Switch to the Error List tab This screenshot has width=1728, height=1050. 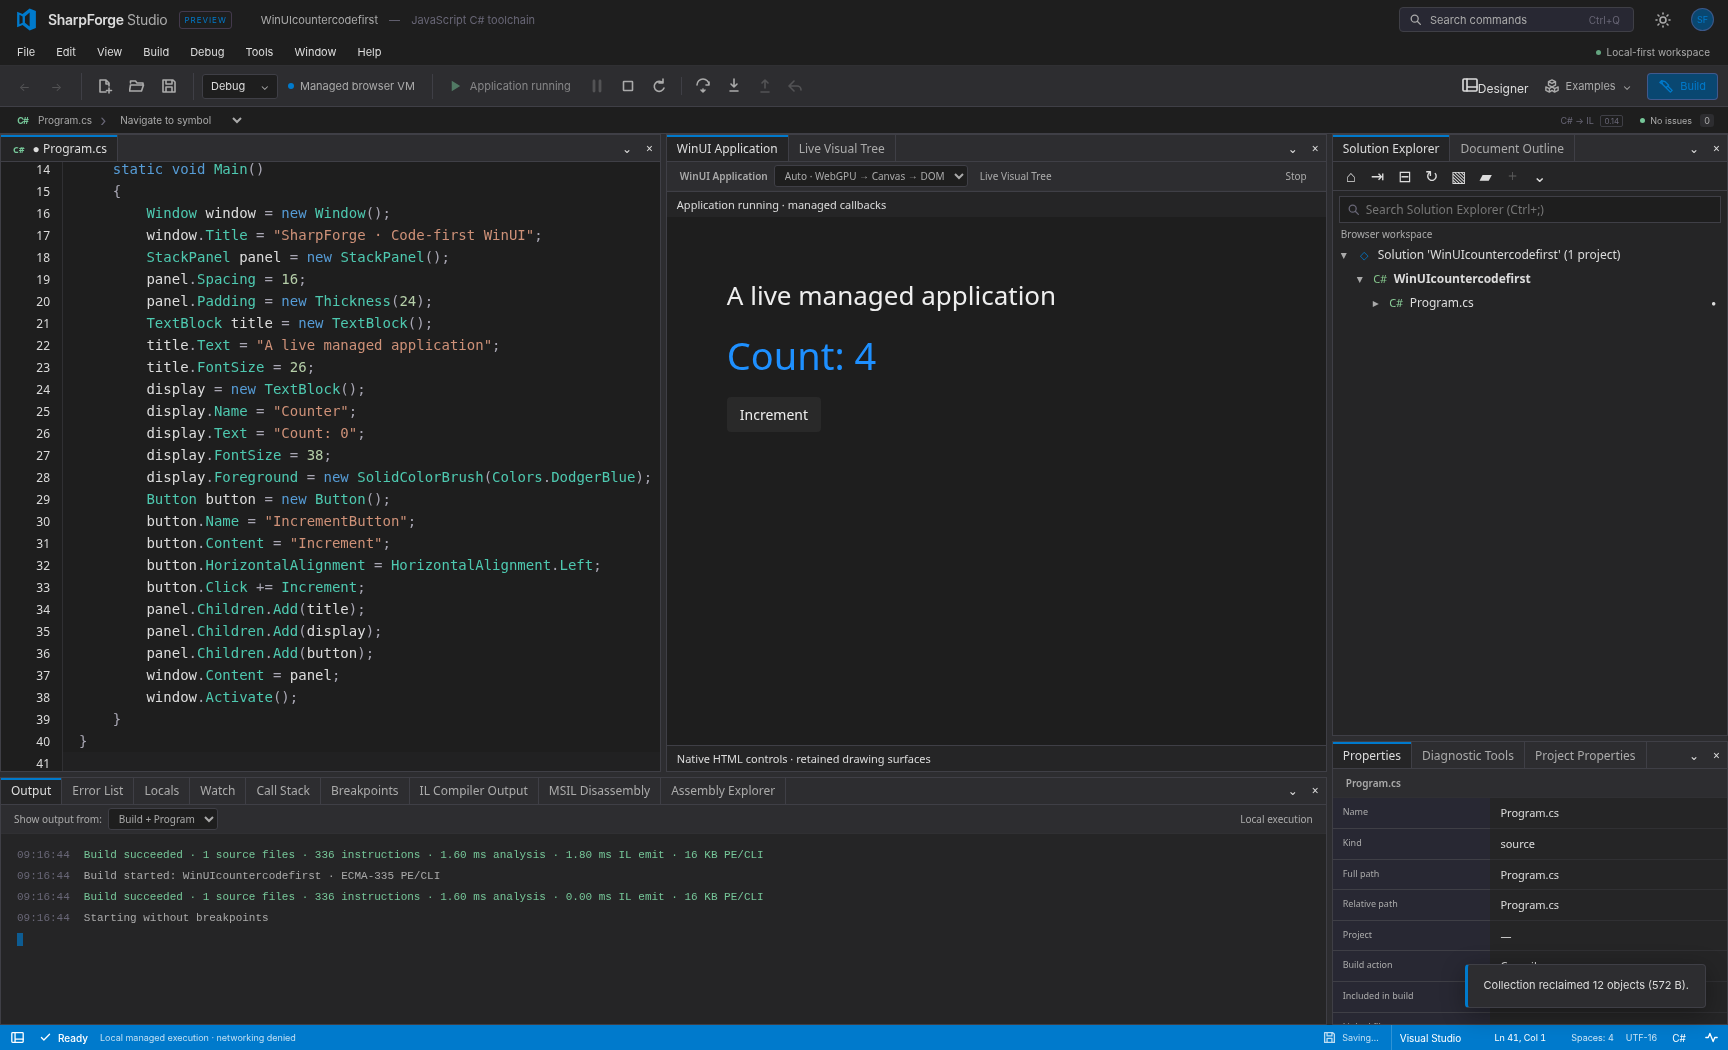tap(98, 791)
